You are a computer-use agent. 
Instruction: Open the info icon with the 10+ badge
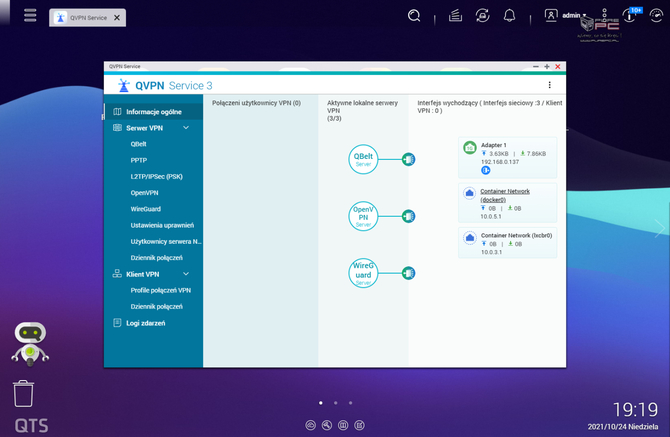[x=631, y=15]
